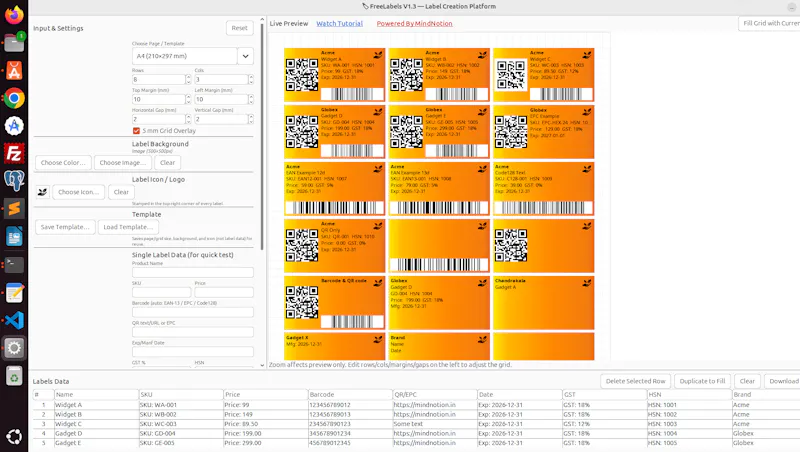Screen dimensions: 800x452
Task: Click Choose Color for label background
Action: [63, 163]
